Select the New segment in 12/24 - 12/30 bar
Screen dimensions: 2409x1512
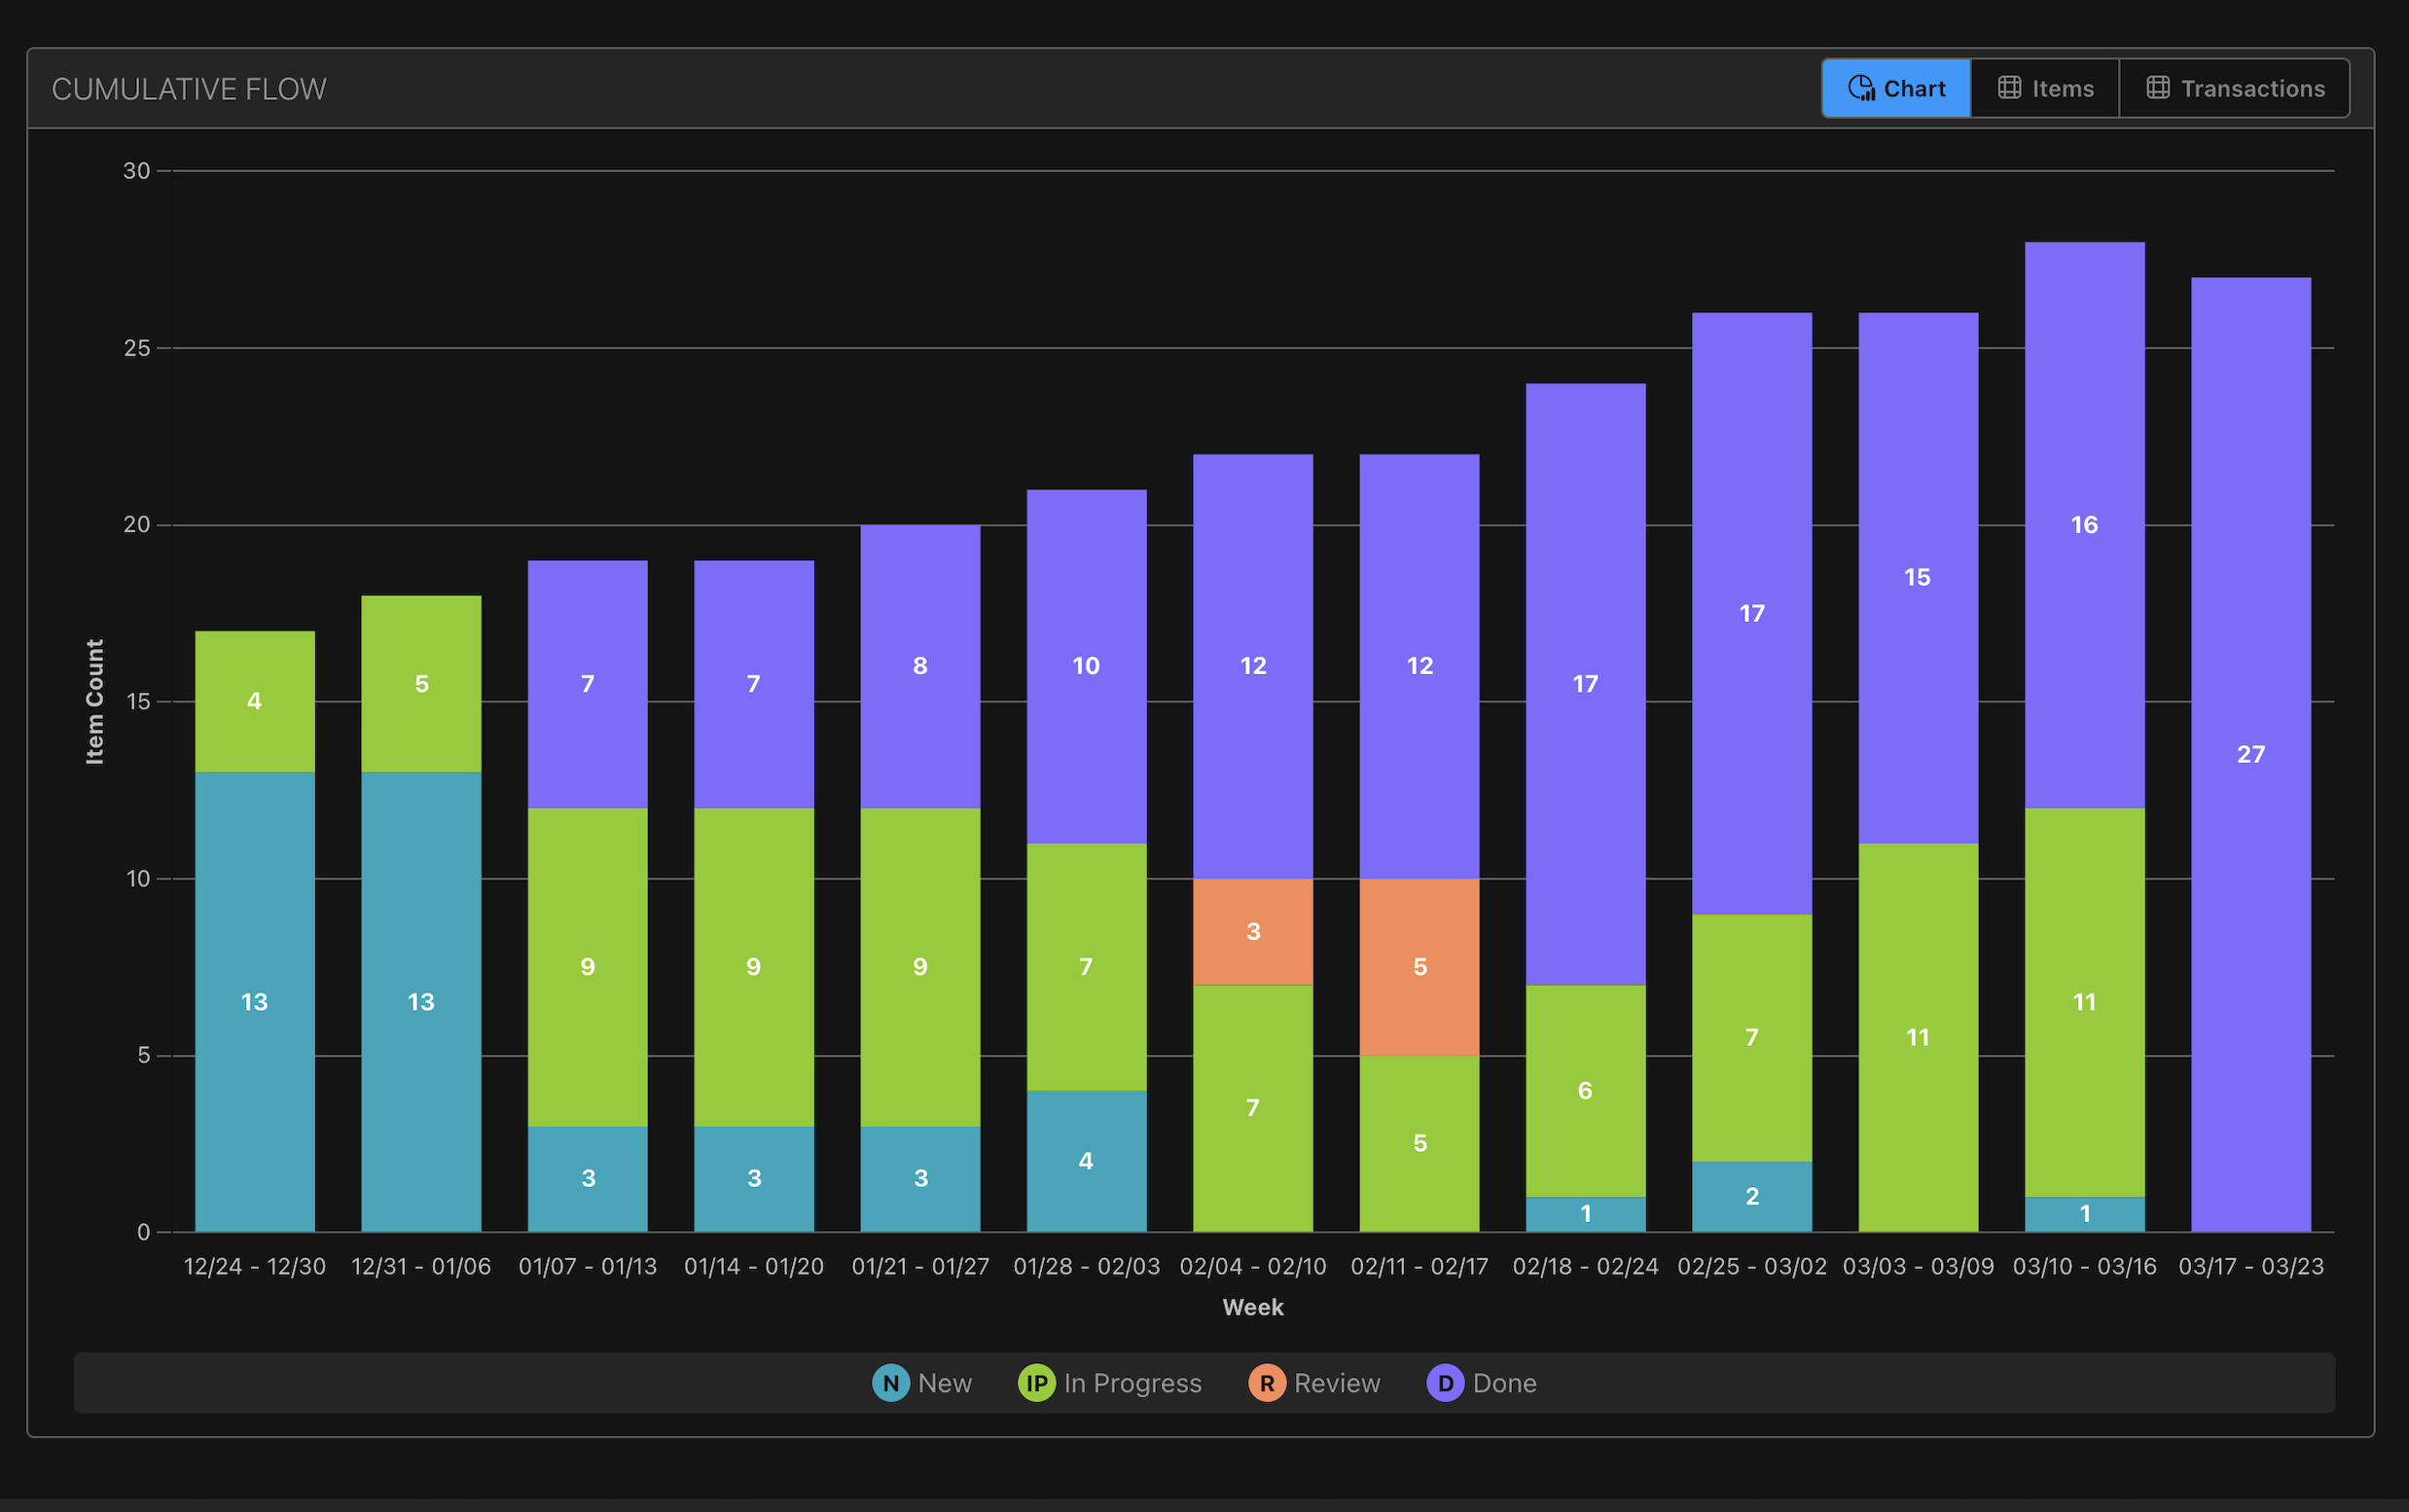pos(254,1002)
